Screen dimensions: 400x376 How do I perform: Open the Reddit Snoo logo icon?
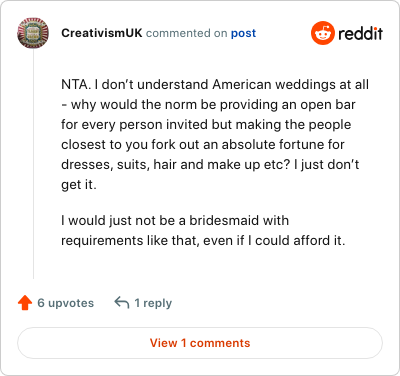click(x=322, y=33)
